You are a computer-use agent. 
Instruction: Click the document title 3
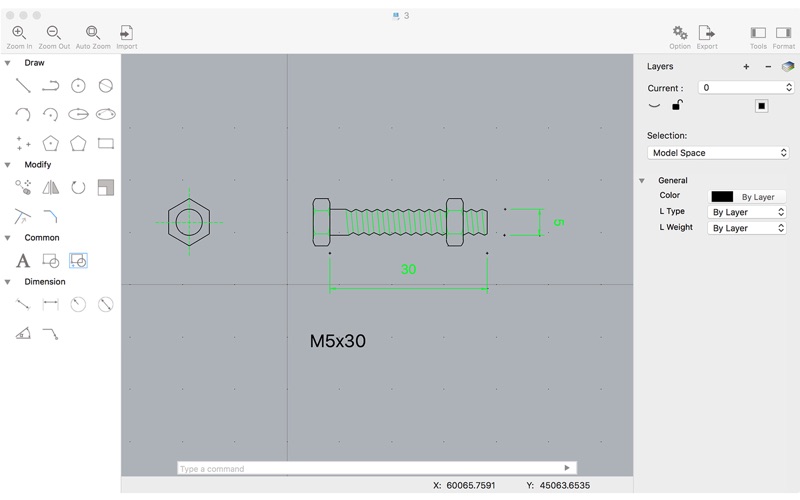406,16
